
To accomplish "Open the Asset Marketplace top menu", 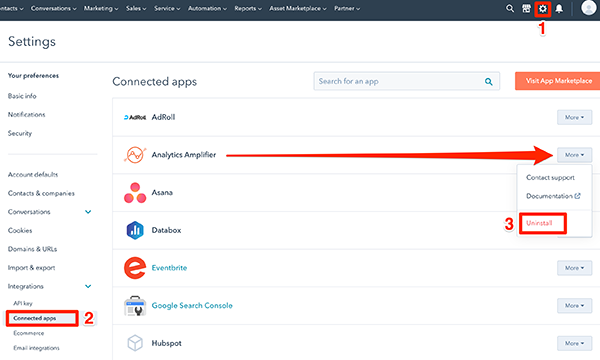I will click(298, 8).
